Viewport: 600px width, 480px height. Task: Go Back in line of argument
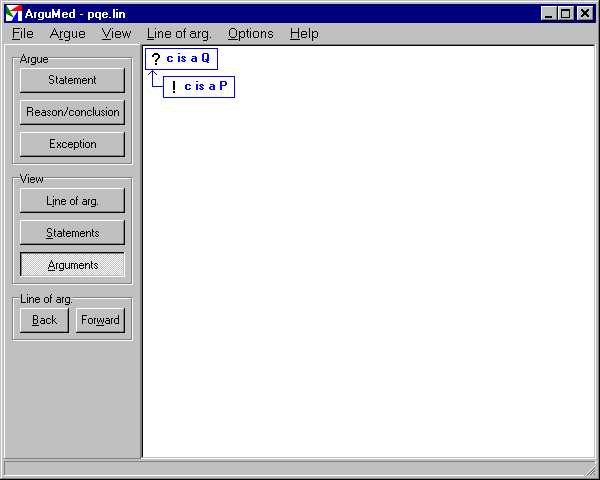(44, 320)
